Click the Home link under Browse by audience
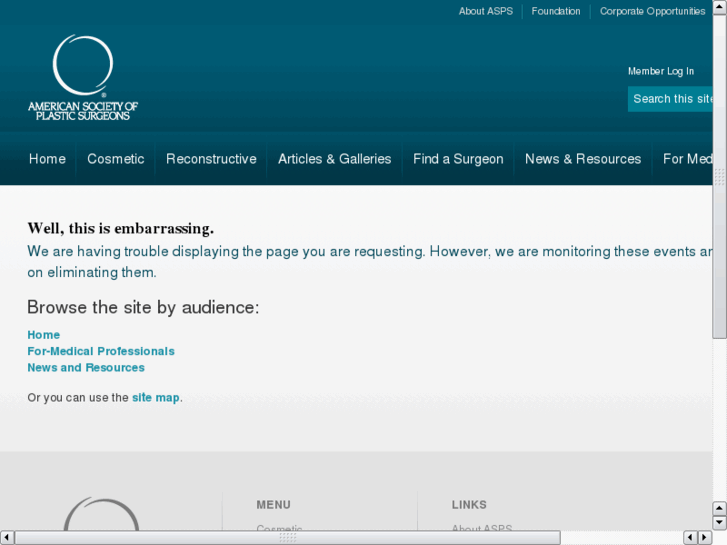The width and height of the screenshot is (727, 545). 44,335
